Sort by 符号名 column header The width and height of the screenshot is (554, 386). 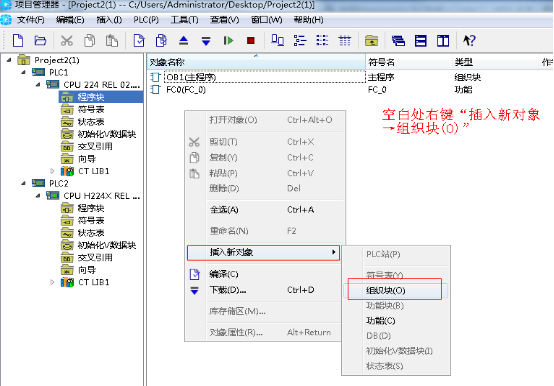click(x=409, y=63)
